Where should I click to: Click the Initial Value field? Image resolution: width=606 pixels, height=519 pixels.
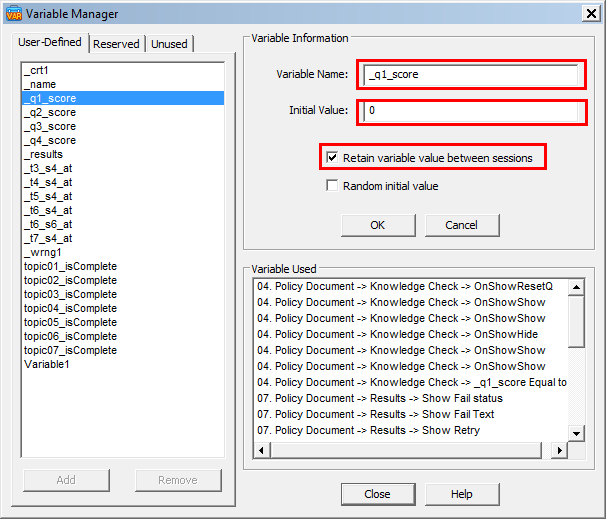tap(472, 111)
